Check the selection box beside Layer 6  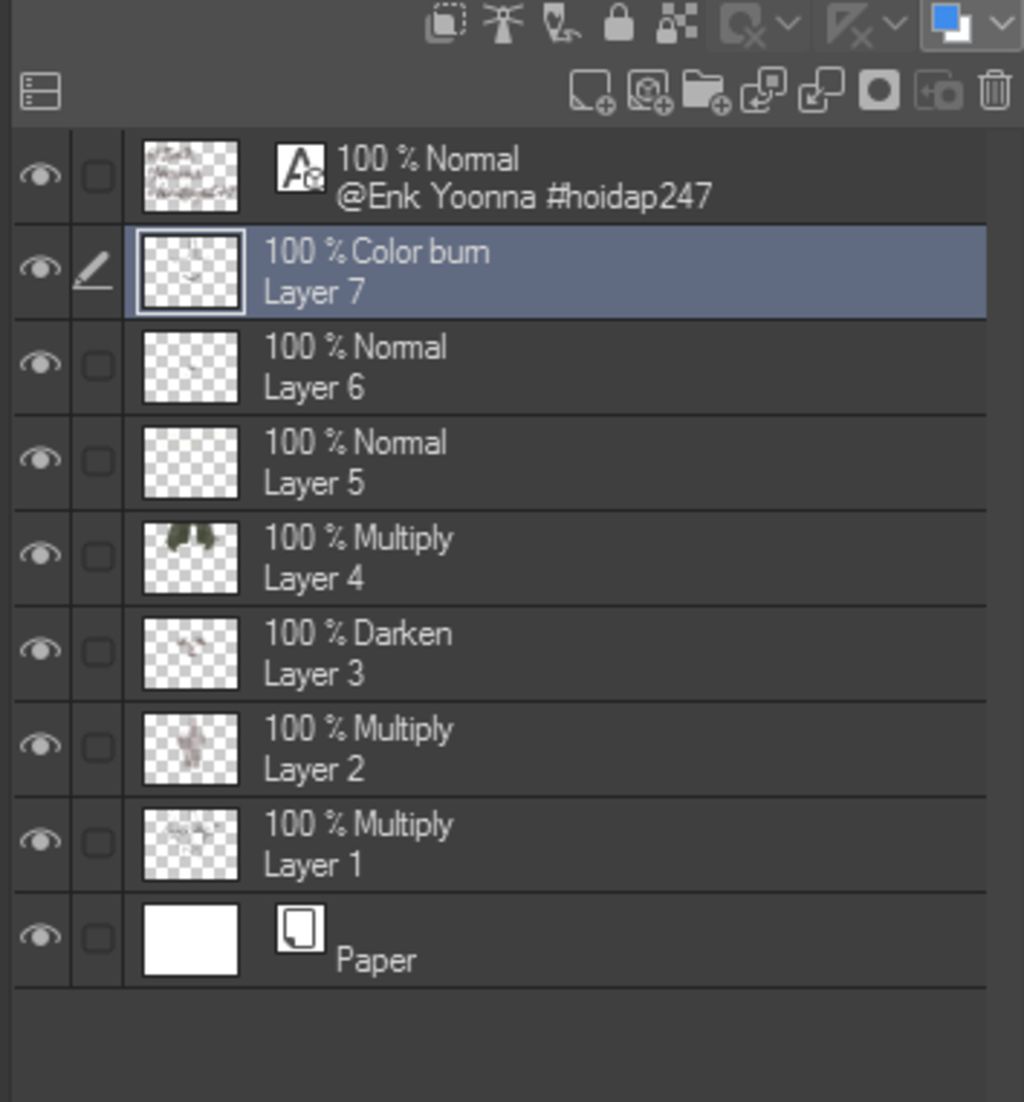click(x=98, y=365)
